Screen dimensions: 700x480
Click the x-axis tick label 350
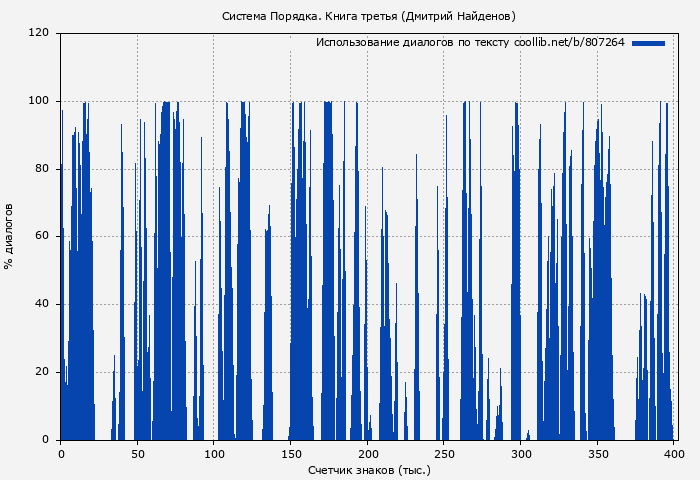click(597, 454)
